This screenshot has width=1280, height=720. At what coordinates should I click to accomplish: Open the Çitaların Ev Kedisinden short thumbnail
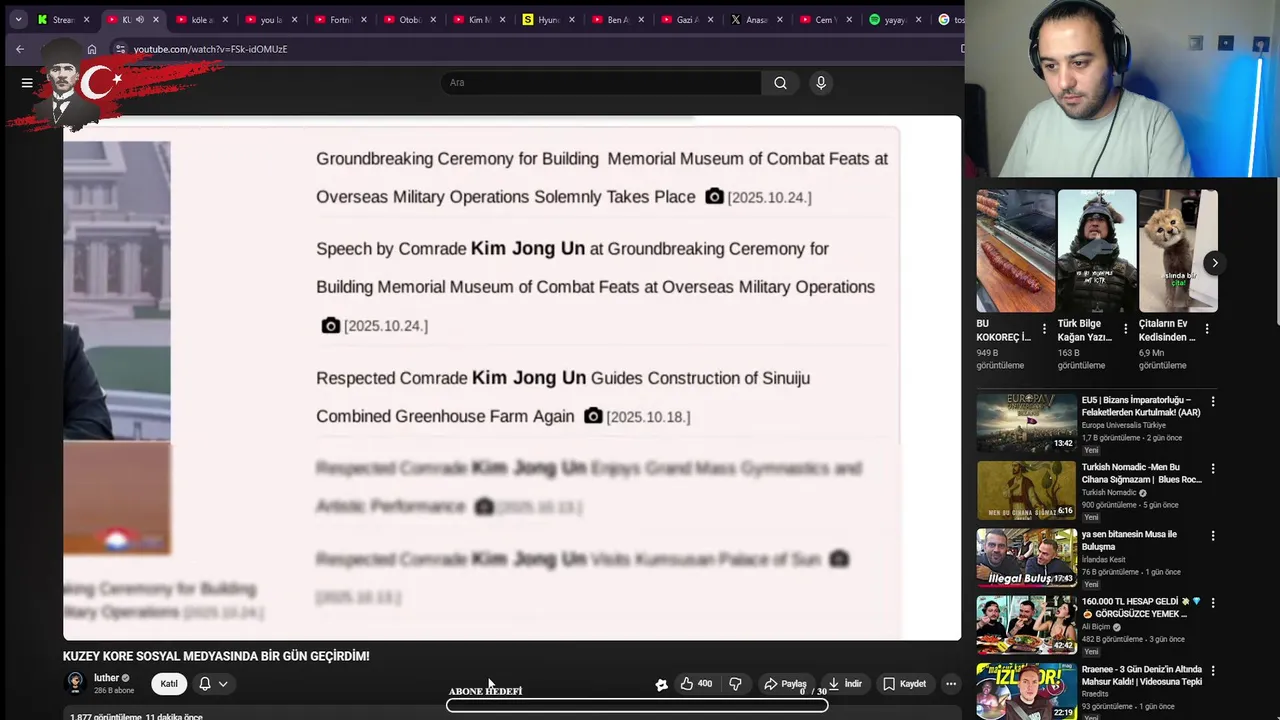point(1178,251)
